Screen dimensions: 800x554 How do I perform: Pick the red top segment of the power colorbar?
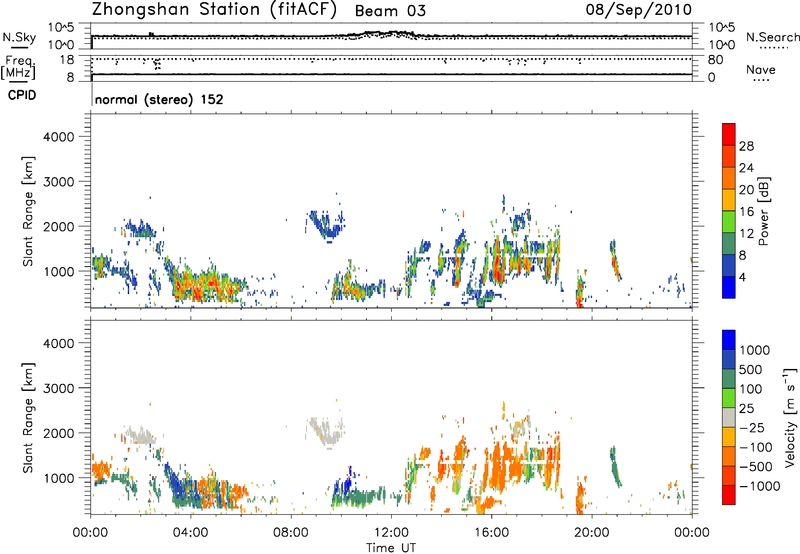729,134
